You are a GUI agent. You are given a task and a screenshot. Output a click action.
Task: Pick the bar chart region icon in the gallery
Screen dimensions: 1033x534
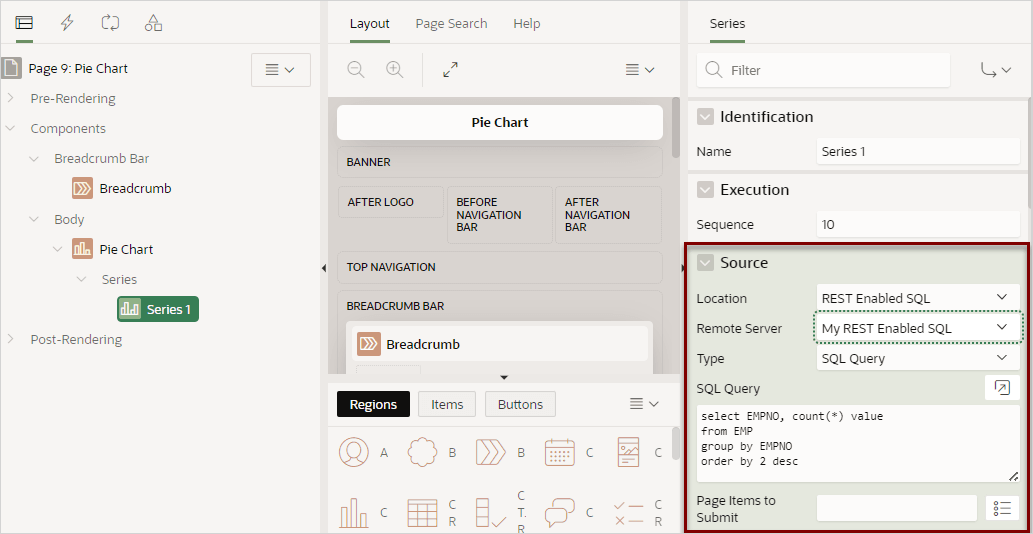(354, 513)
